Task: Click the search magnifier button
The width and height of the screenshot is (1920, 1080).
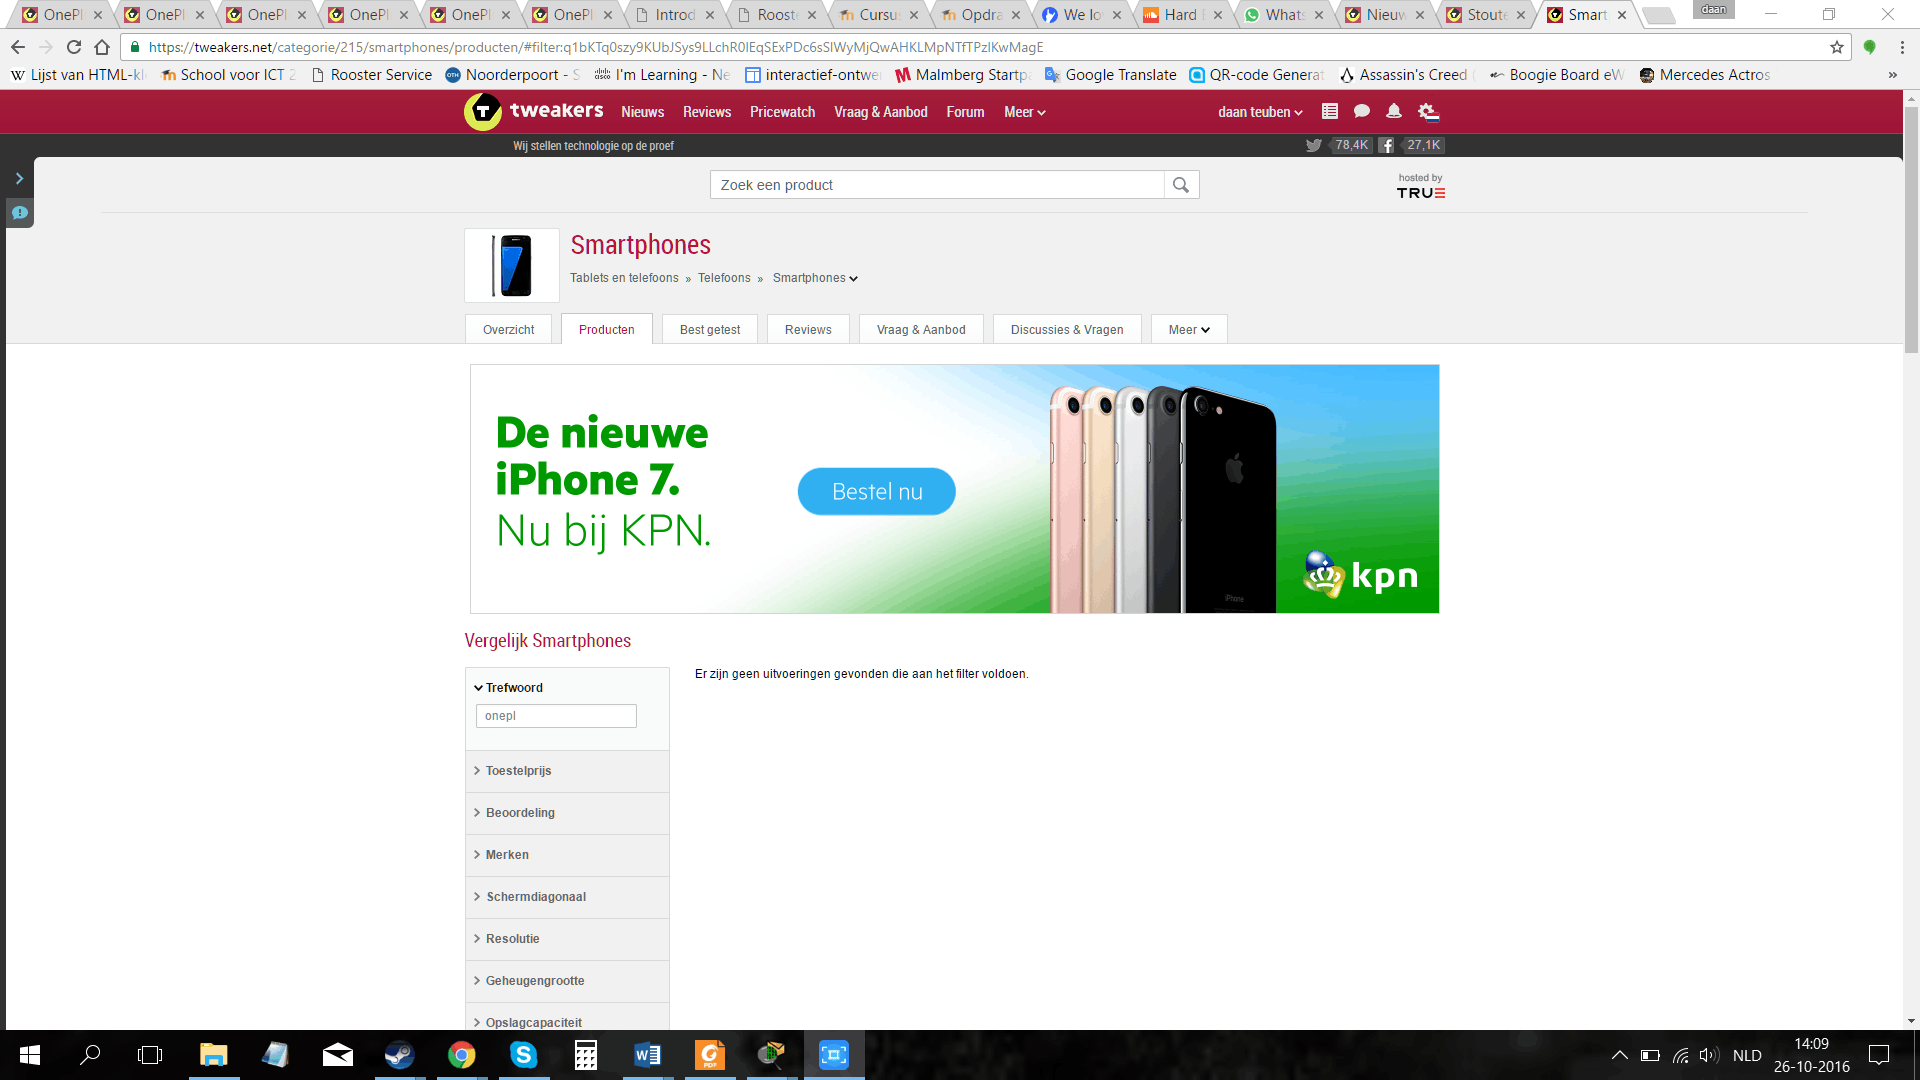Action: click(1181, 185)
